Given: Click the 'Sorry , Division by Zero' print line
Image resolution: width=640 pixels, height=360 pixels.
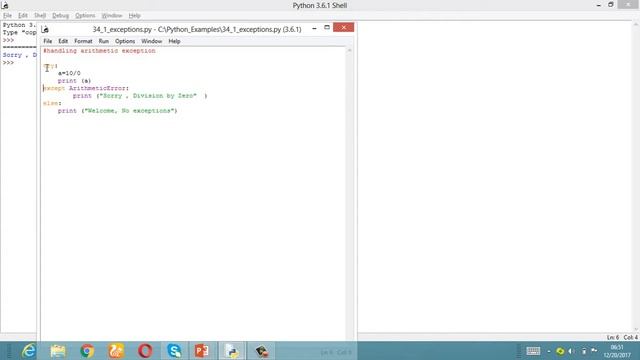Looking at the screenshot, I should click(140, 96).
